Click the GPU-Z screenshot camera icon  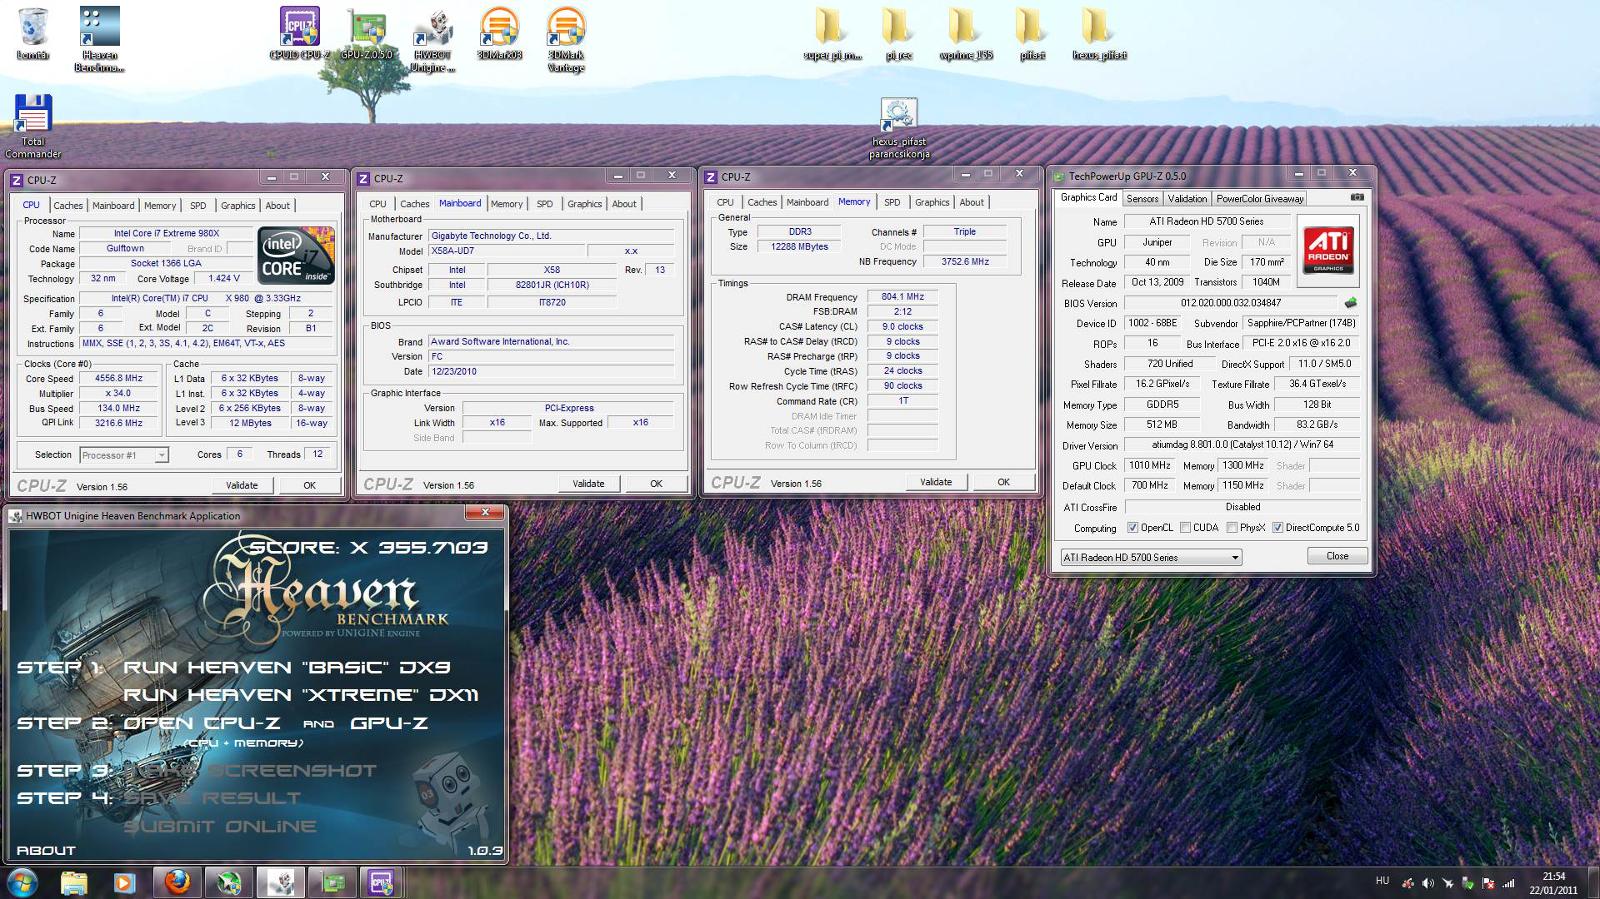point(1356,197)
